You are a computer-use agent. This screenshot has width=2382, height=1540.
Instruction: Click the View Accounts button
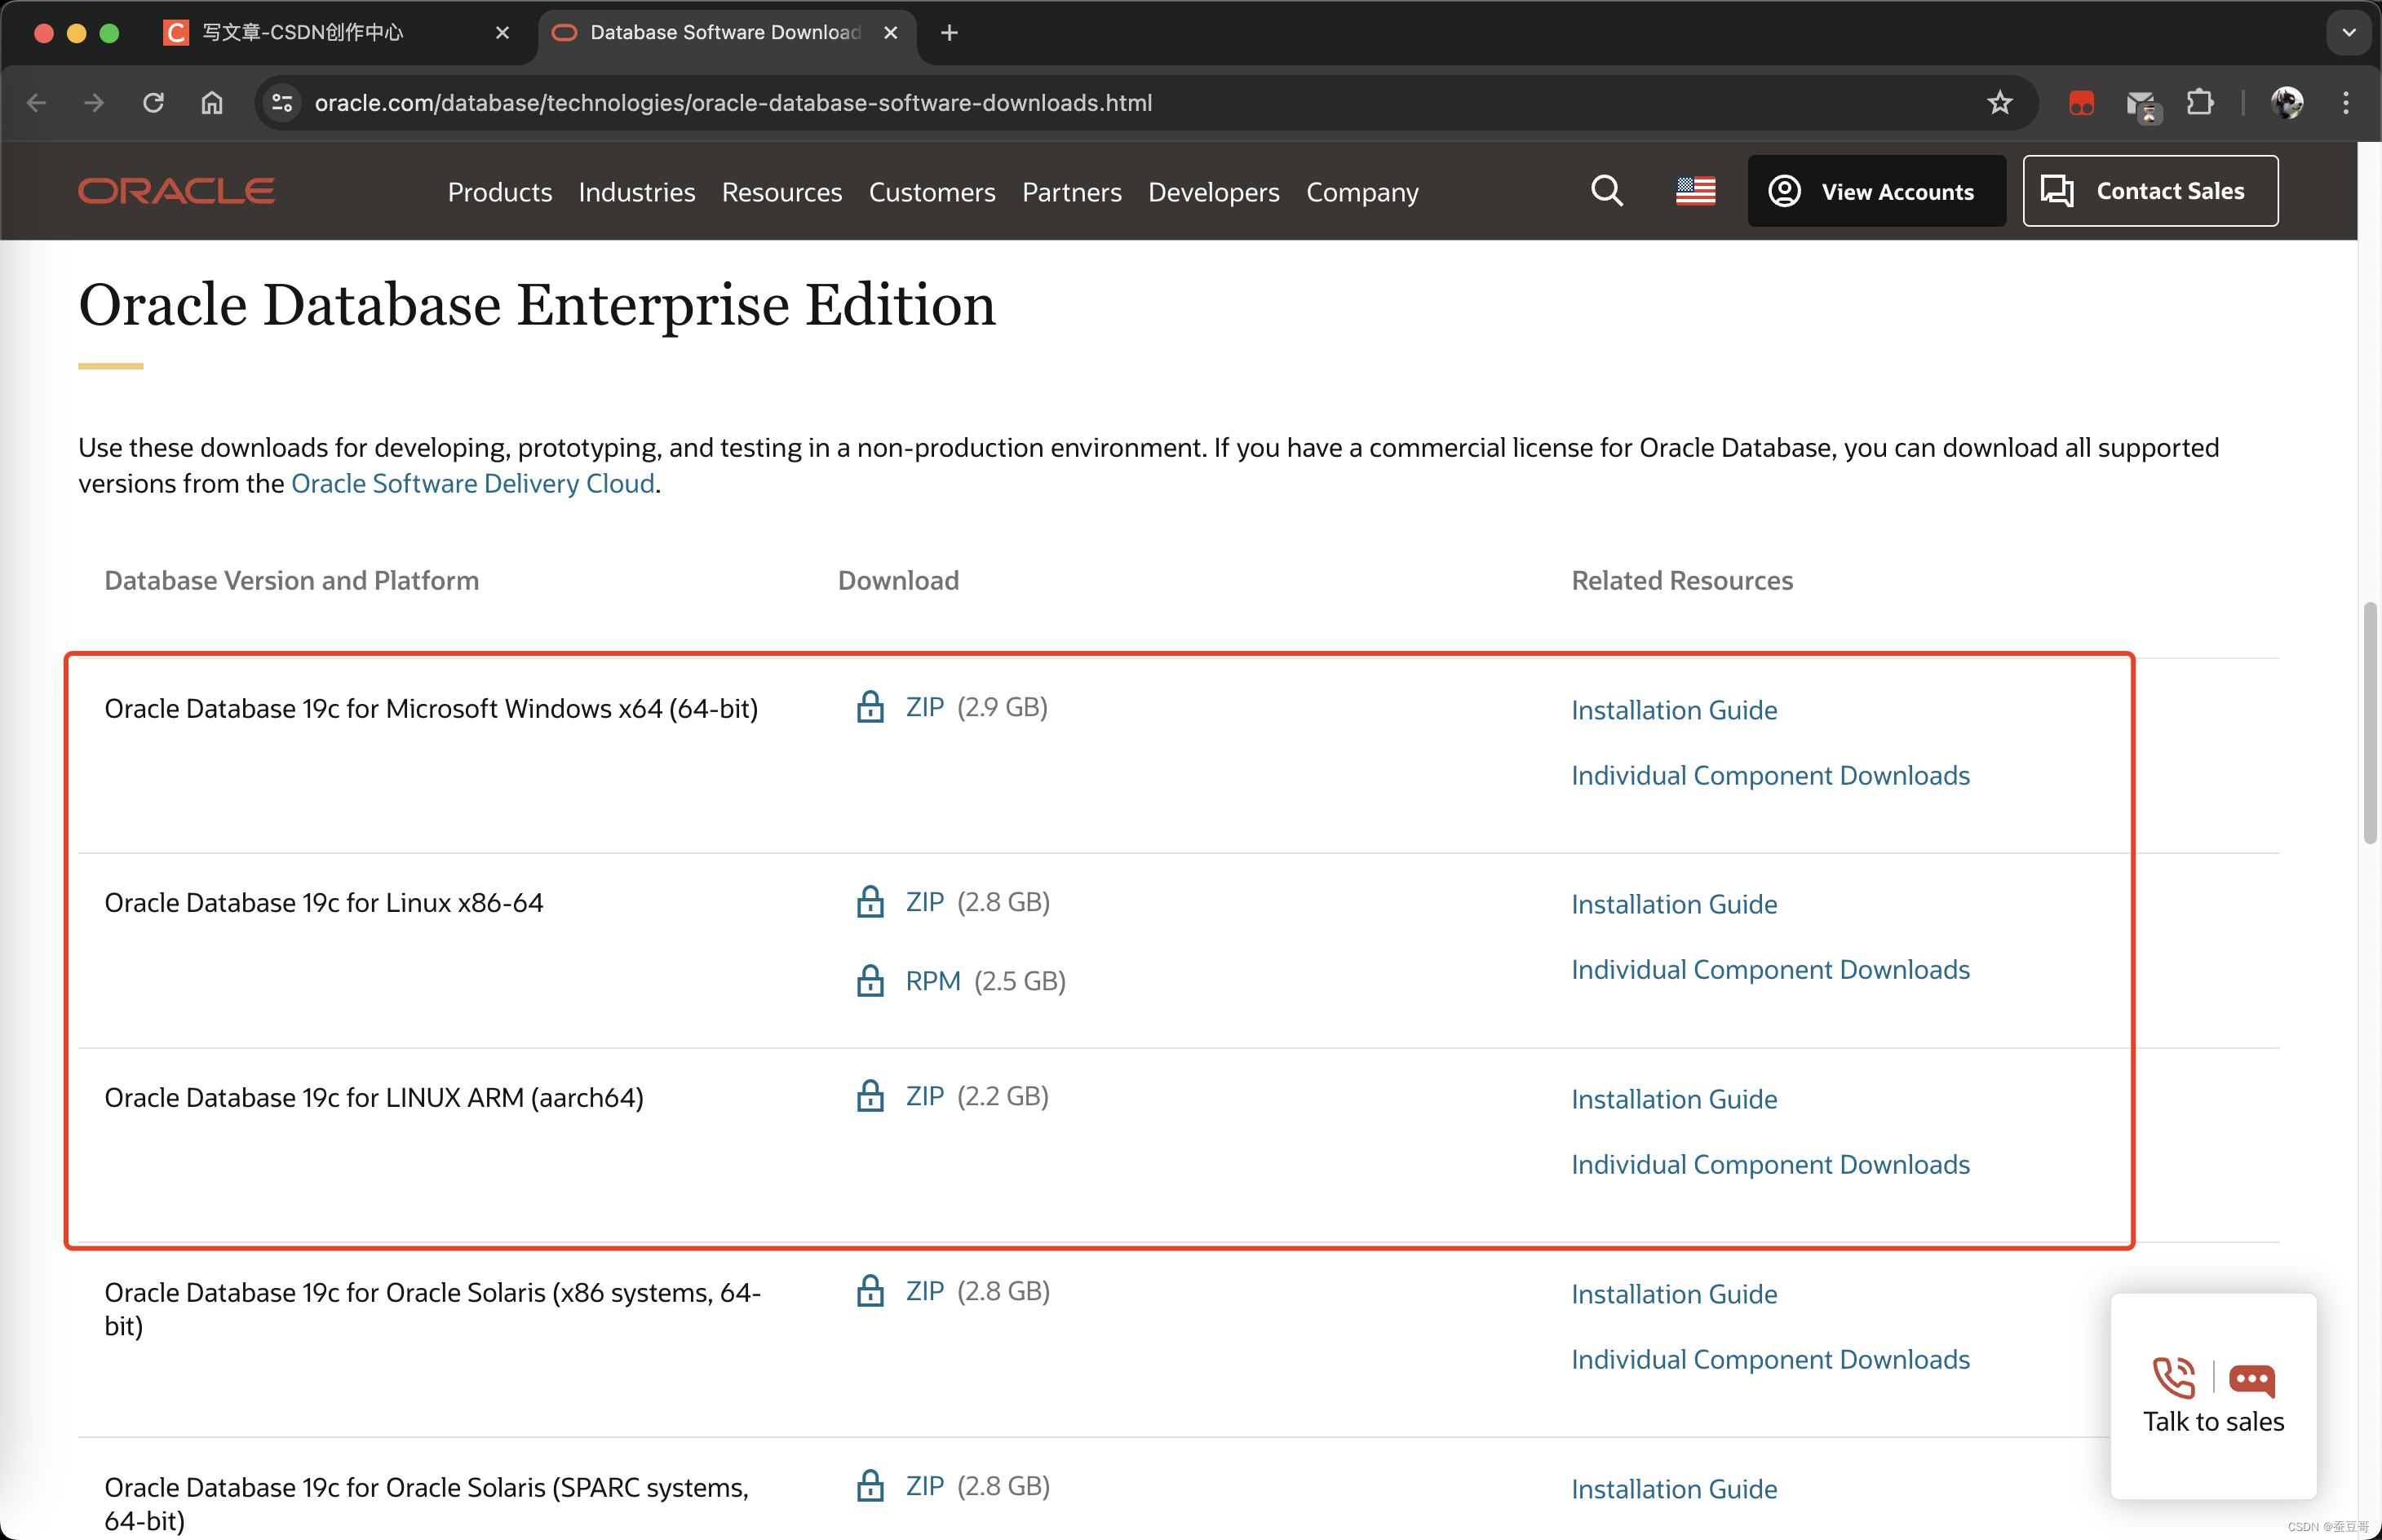(1876, 191)
